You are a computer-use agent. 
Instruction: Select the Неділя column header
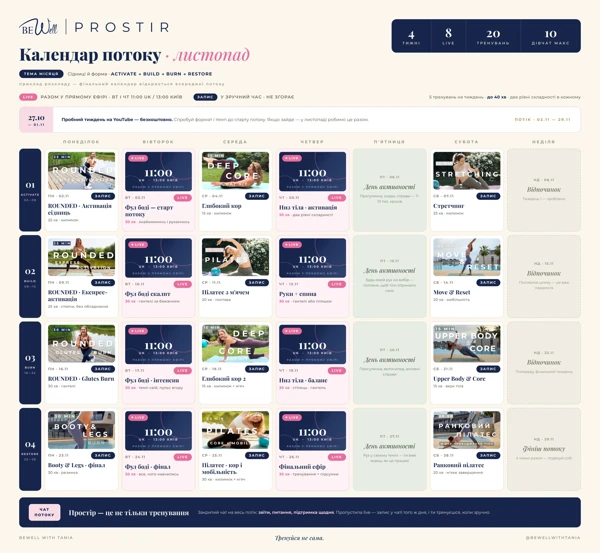point(543,142)
